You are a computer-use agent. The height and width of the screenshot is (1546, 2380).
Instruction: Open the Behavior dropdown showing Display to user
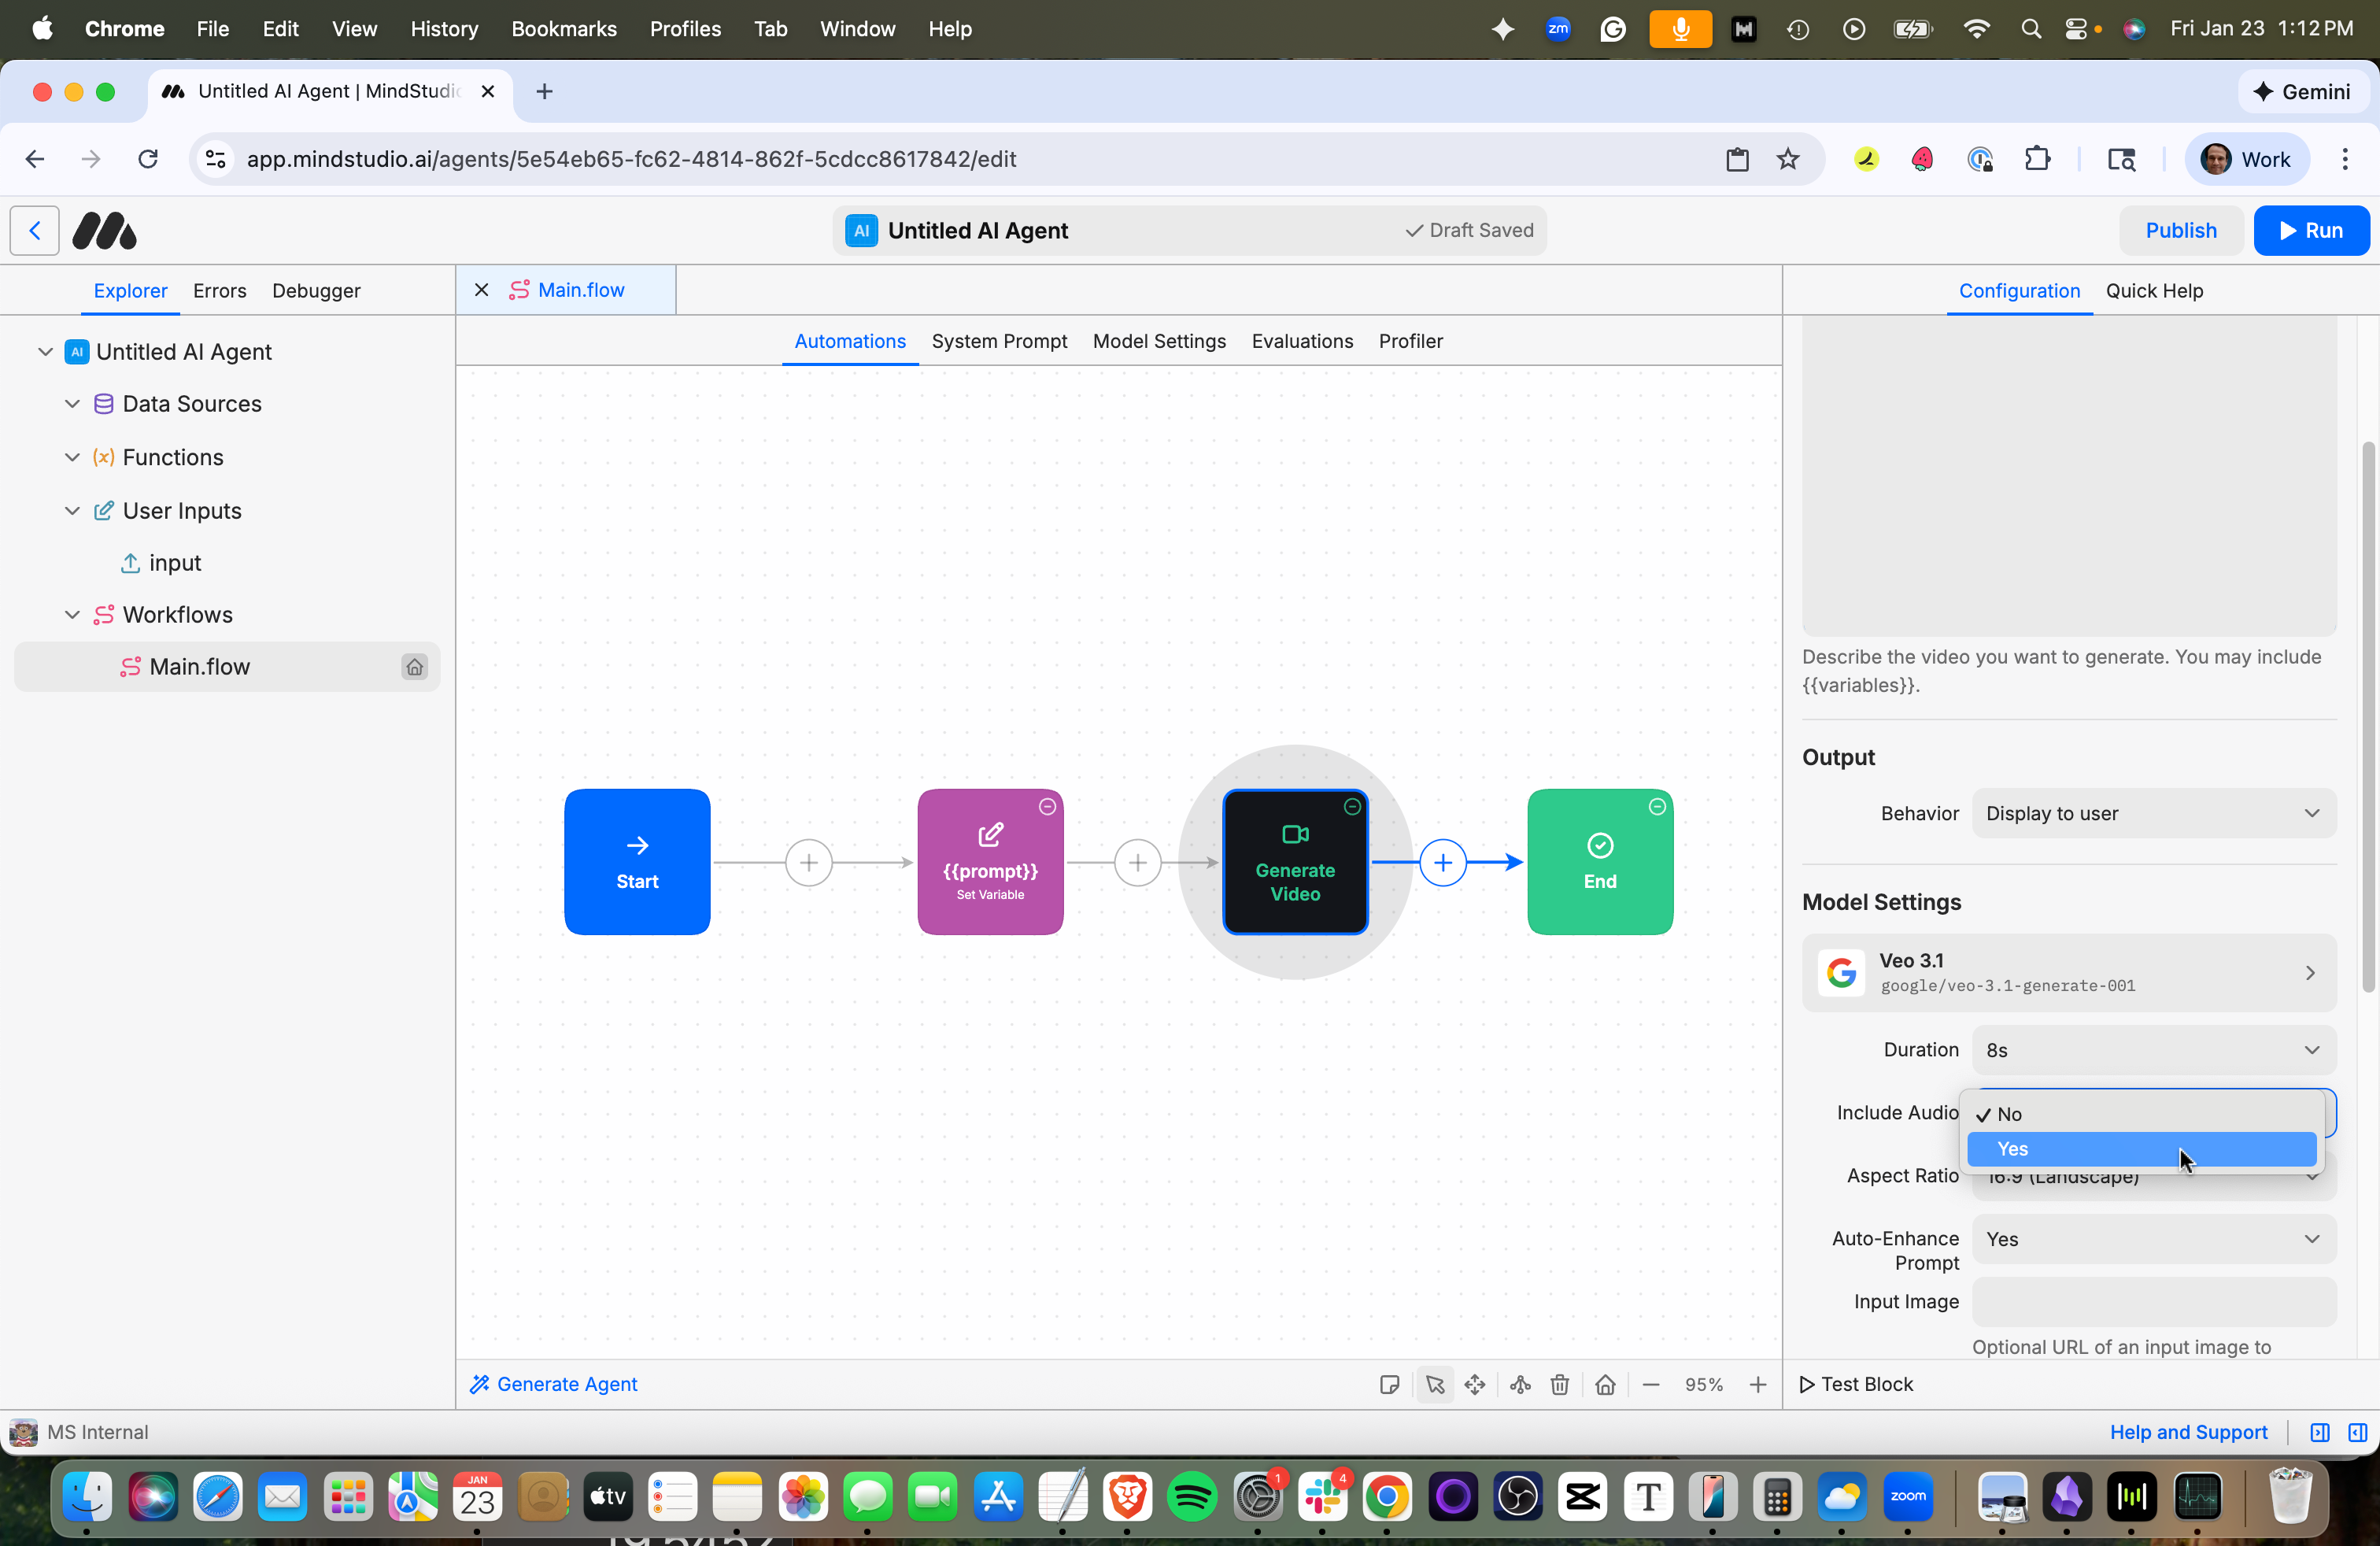(2152, 813)
